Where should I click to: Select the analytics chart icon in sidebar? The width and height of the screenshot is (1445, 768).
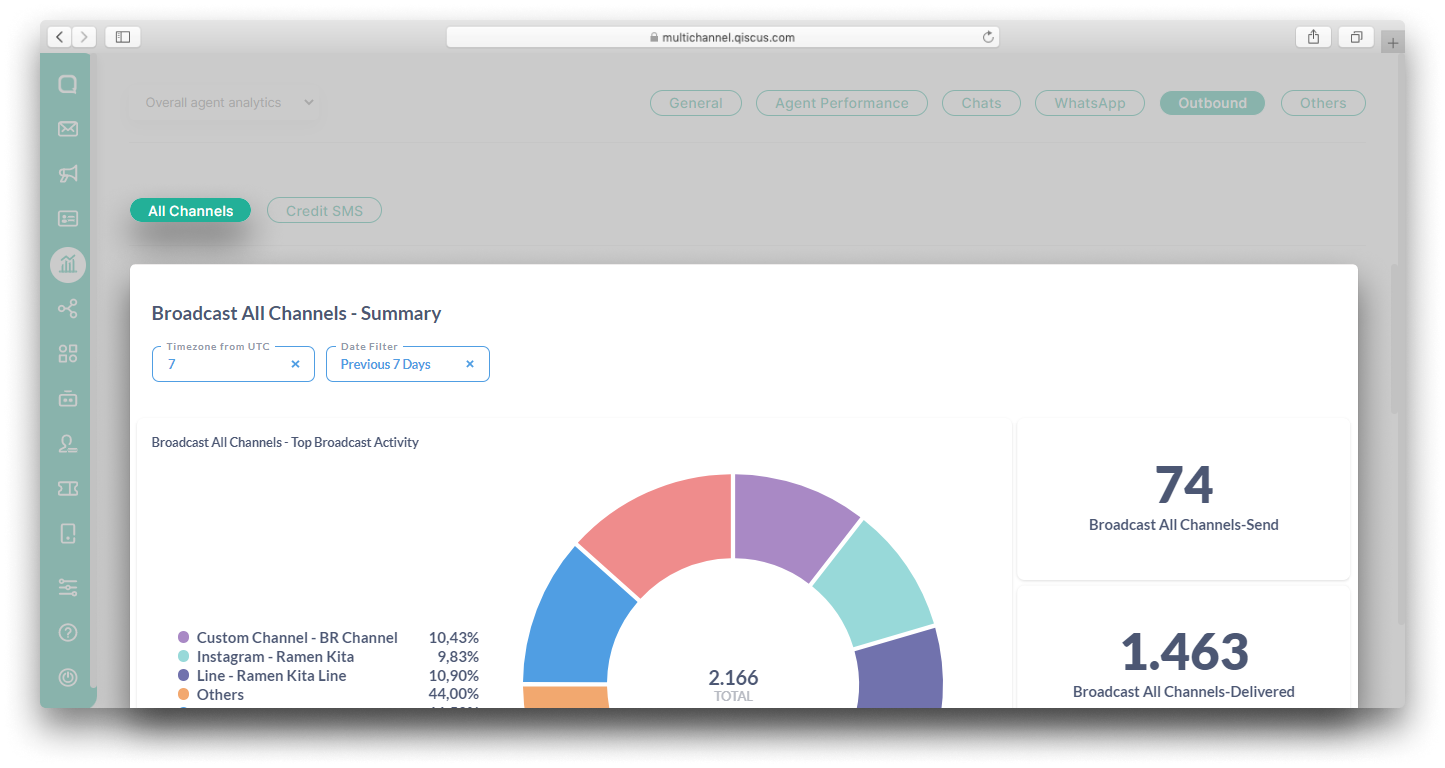(67, 264)
